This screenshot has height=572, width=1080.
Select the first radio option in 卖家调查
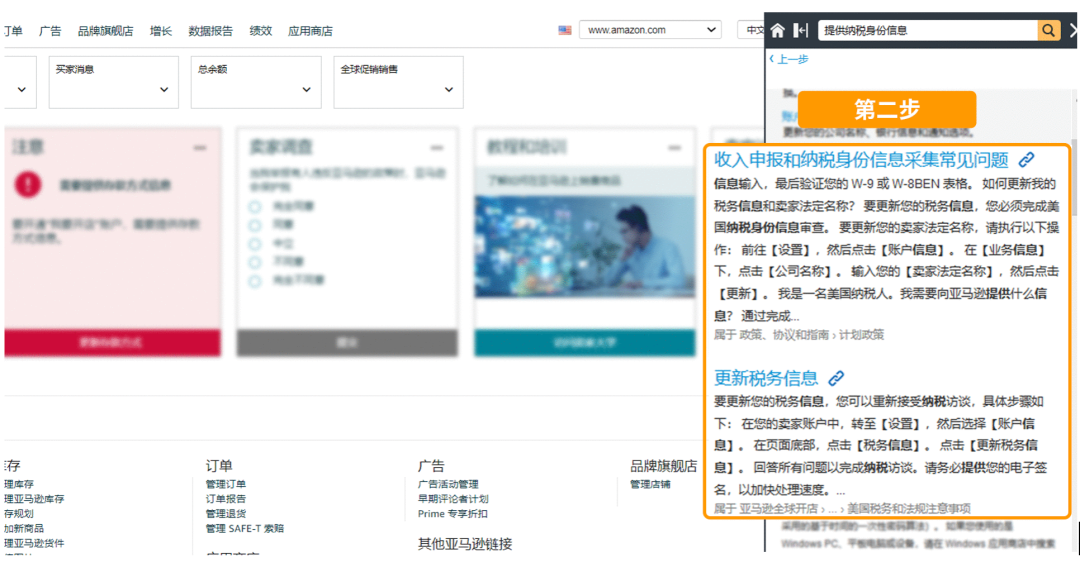[255, 206]
